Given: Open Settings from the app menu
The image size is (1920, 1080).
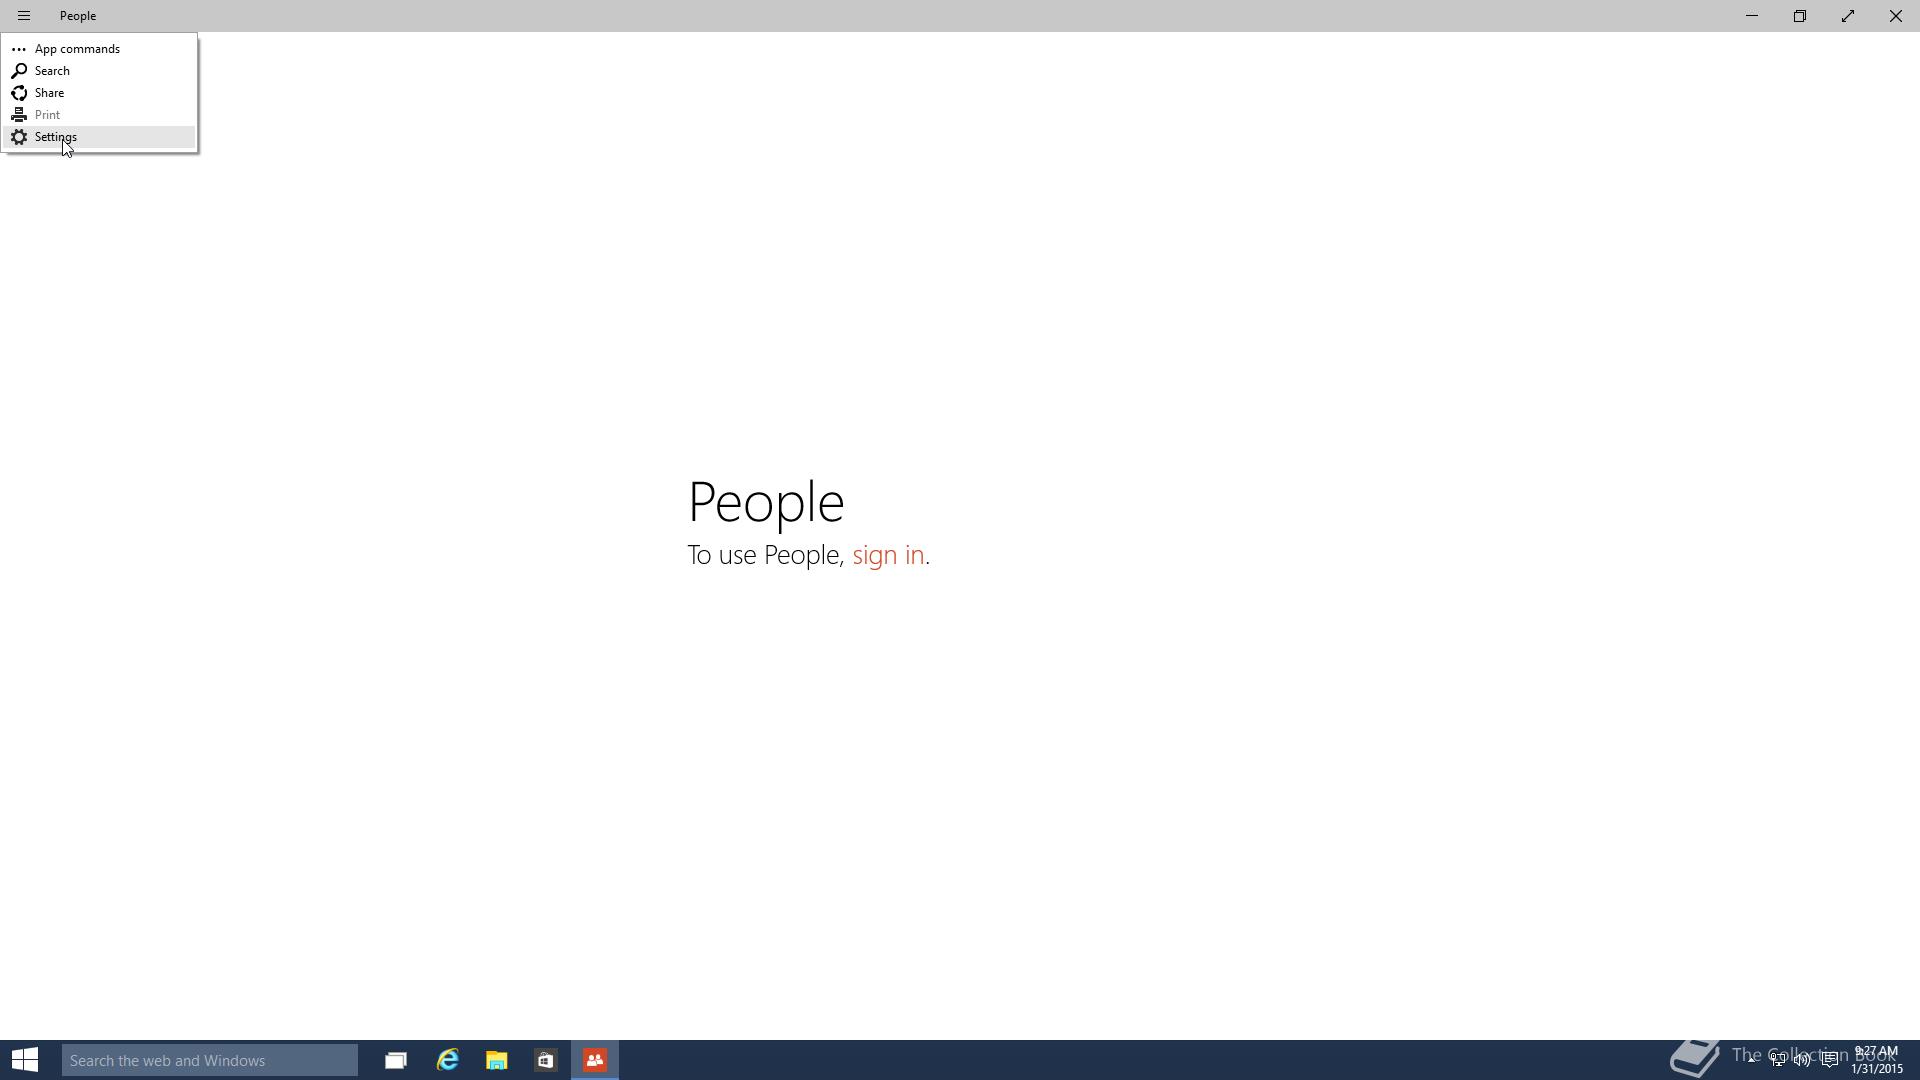Looking at the screenshot, I should pos(99,137).
